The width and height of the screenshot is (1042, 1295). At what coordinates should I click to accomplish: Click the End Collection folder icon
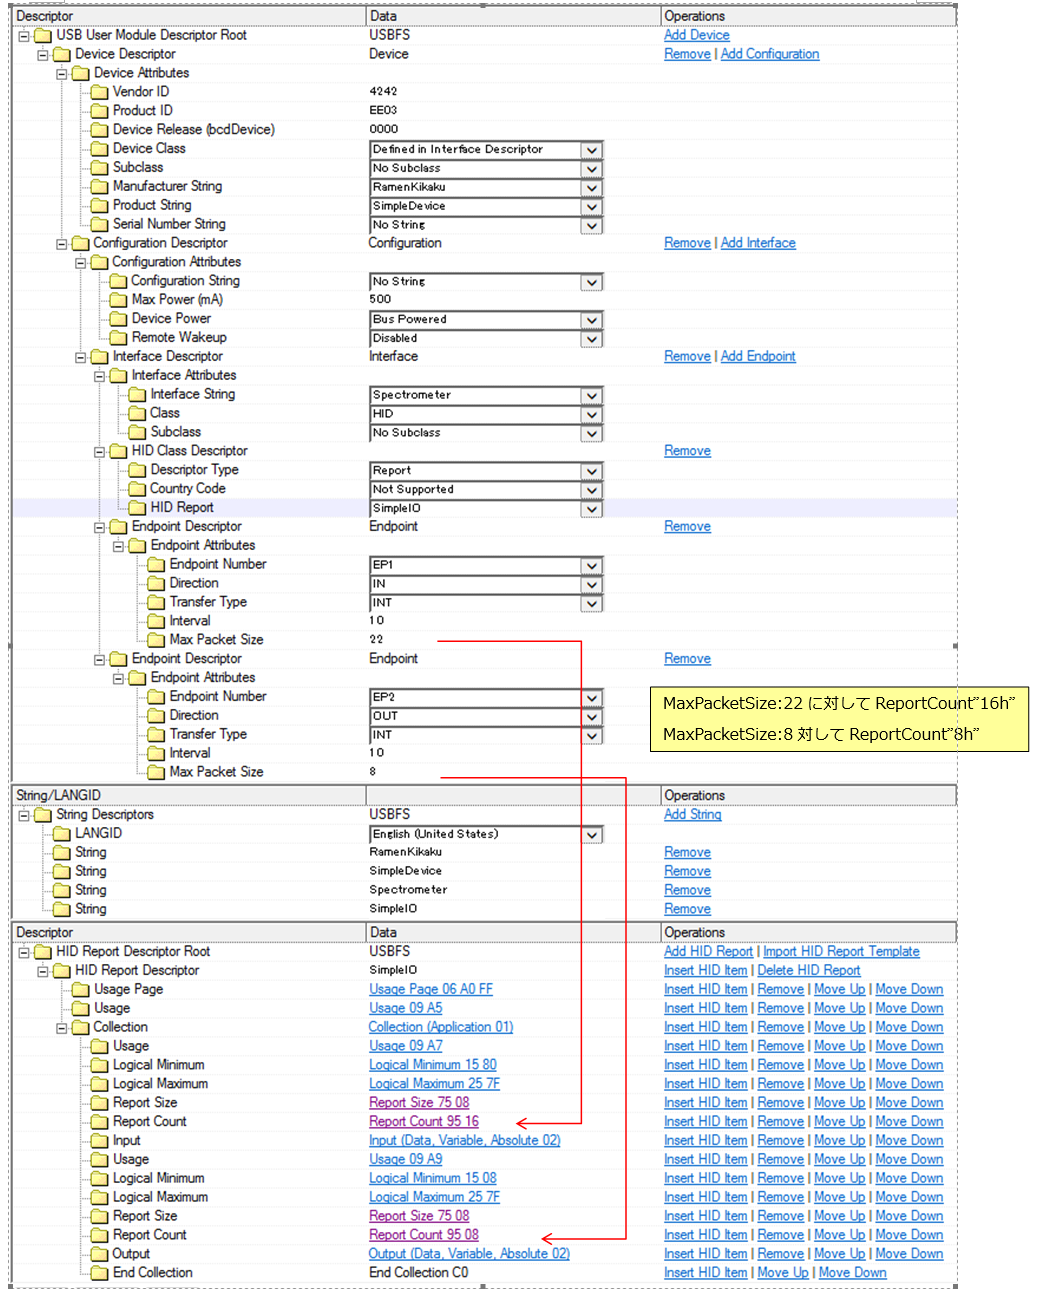click(99, 1273)
